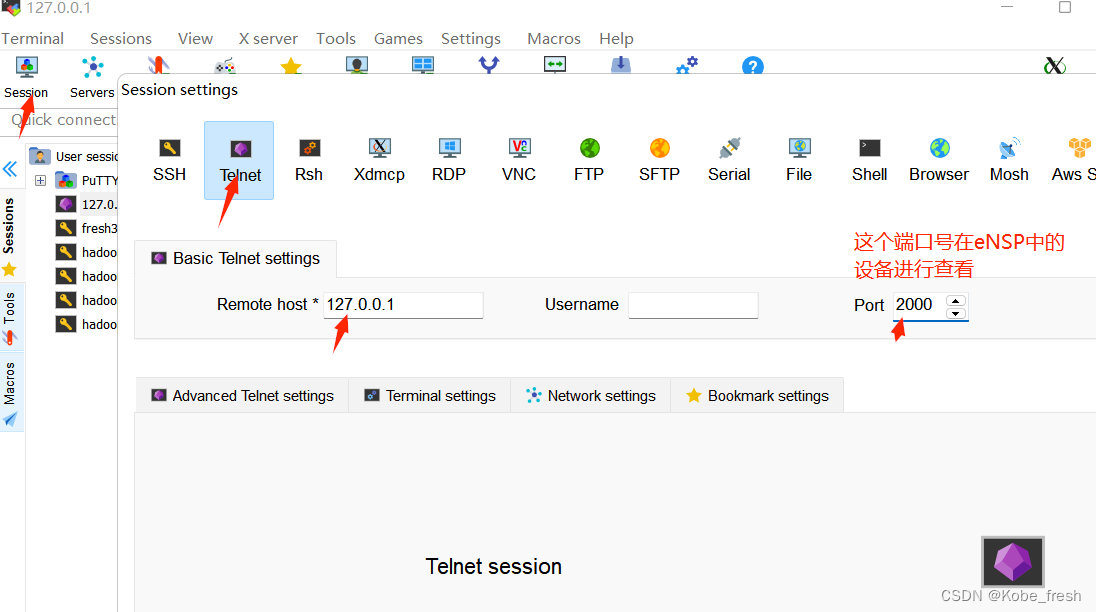This screenshot has height=612, width=1096.
Task: Select the SFTP session type
Action: (659, 161)
